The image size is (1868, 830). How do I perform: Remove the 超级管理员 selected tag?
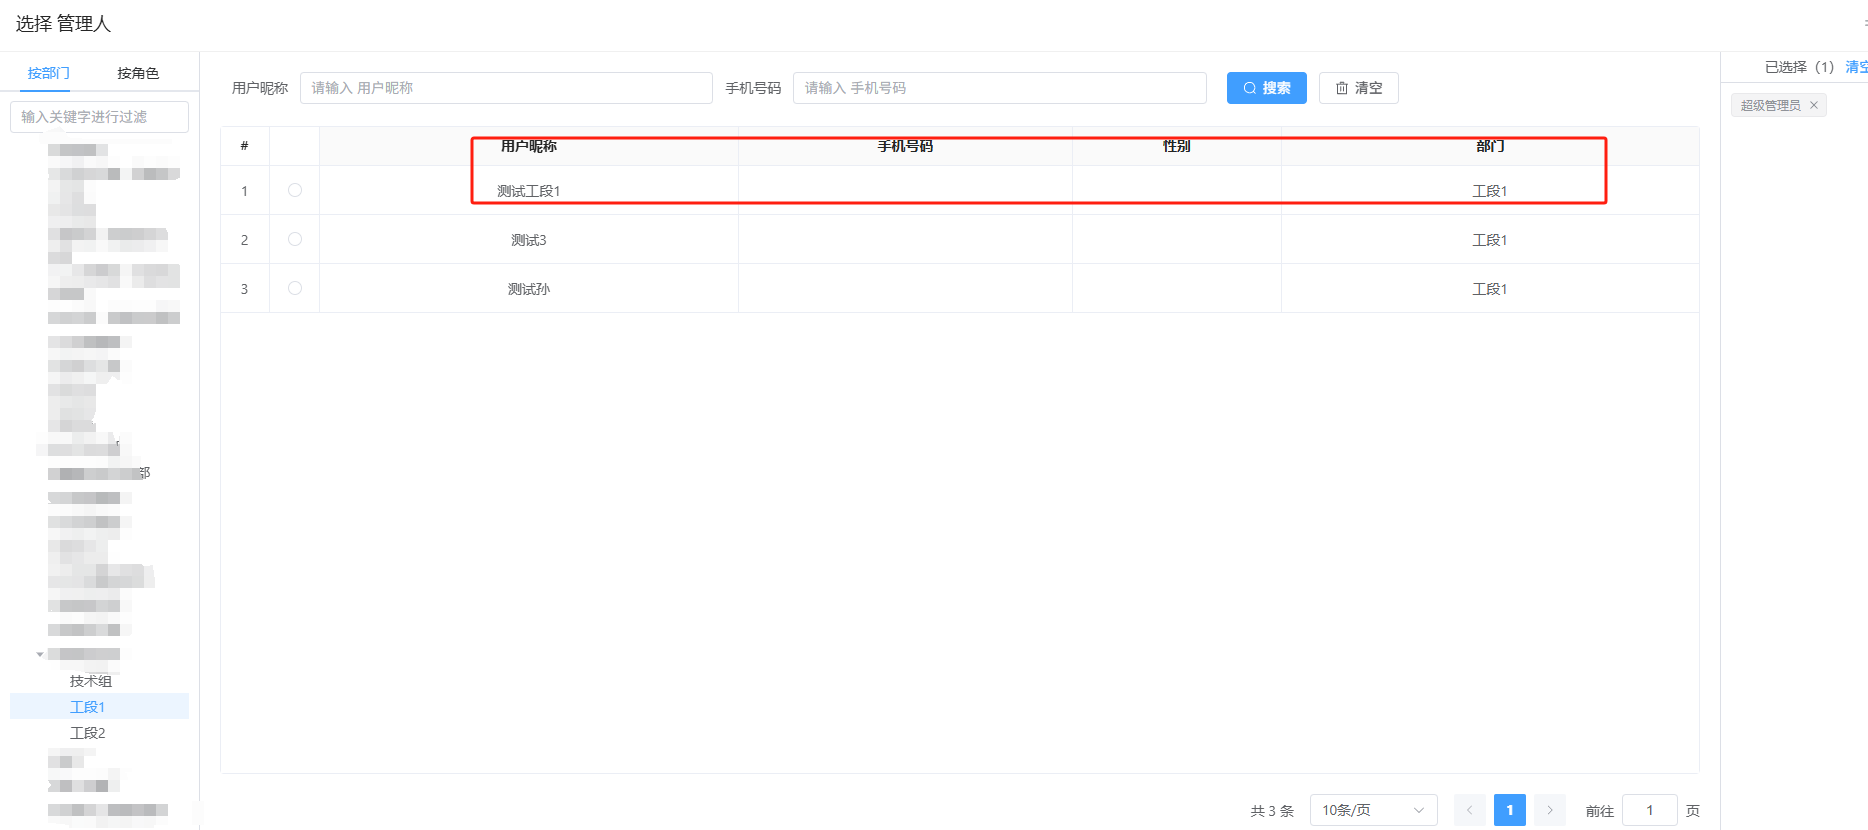click(x=1814, y=105)
